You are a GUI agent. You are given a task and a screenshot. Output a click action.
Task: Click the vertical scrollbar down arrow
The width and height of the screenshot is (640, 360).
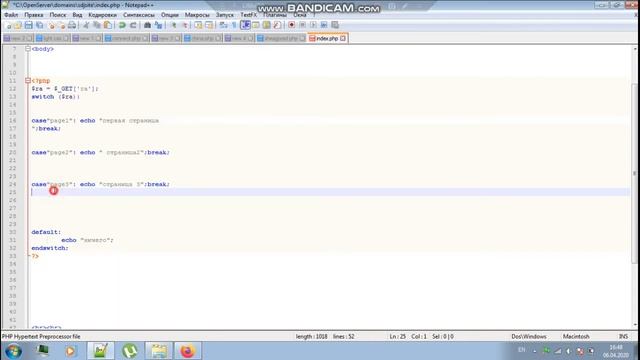635,325
